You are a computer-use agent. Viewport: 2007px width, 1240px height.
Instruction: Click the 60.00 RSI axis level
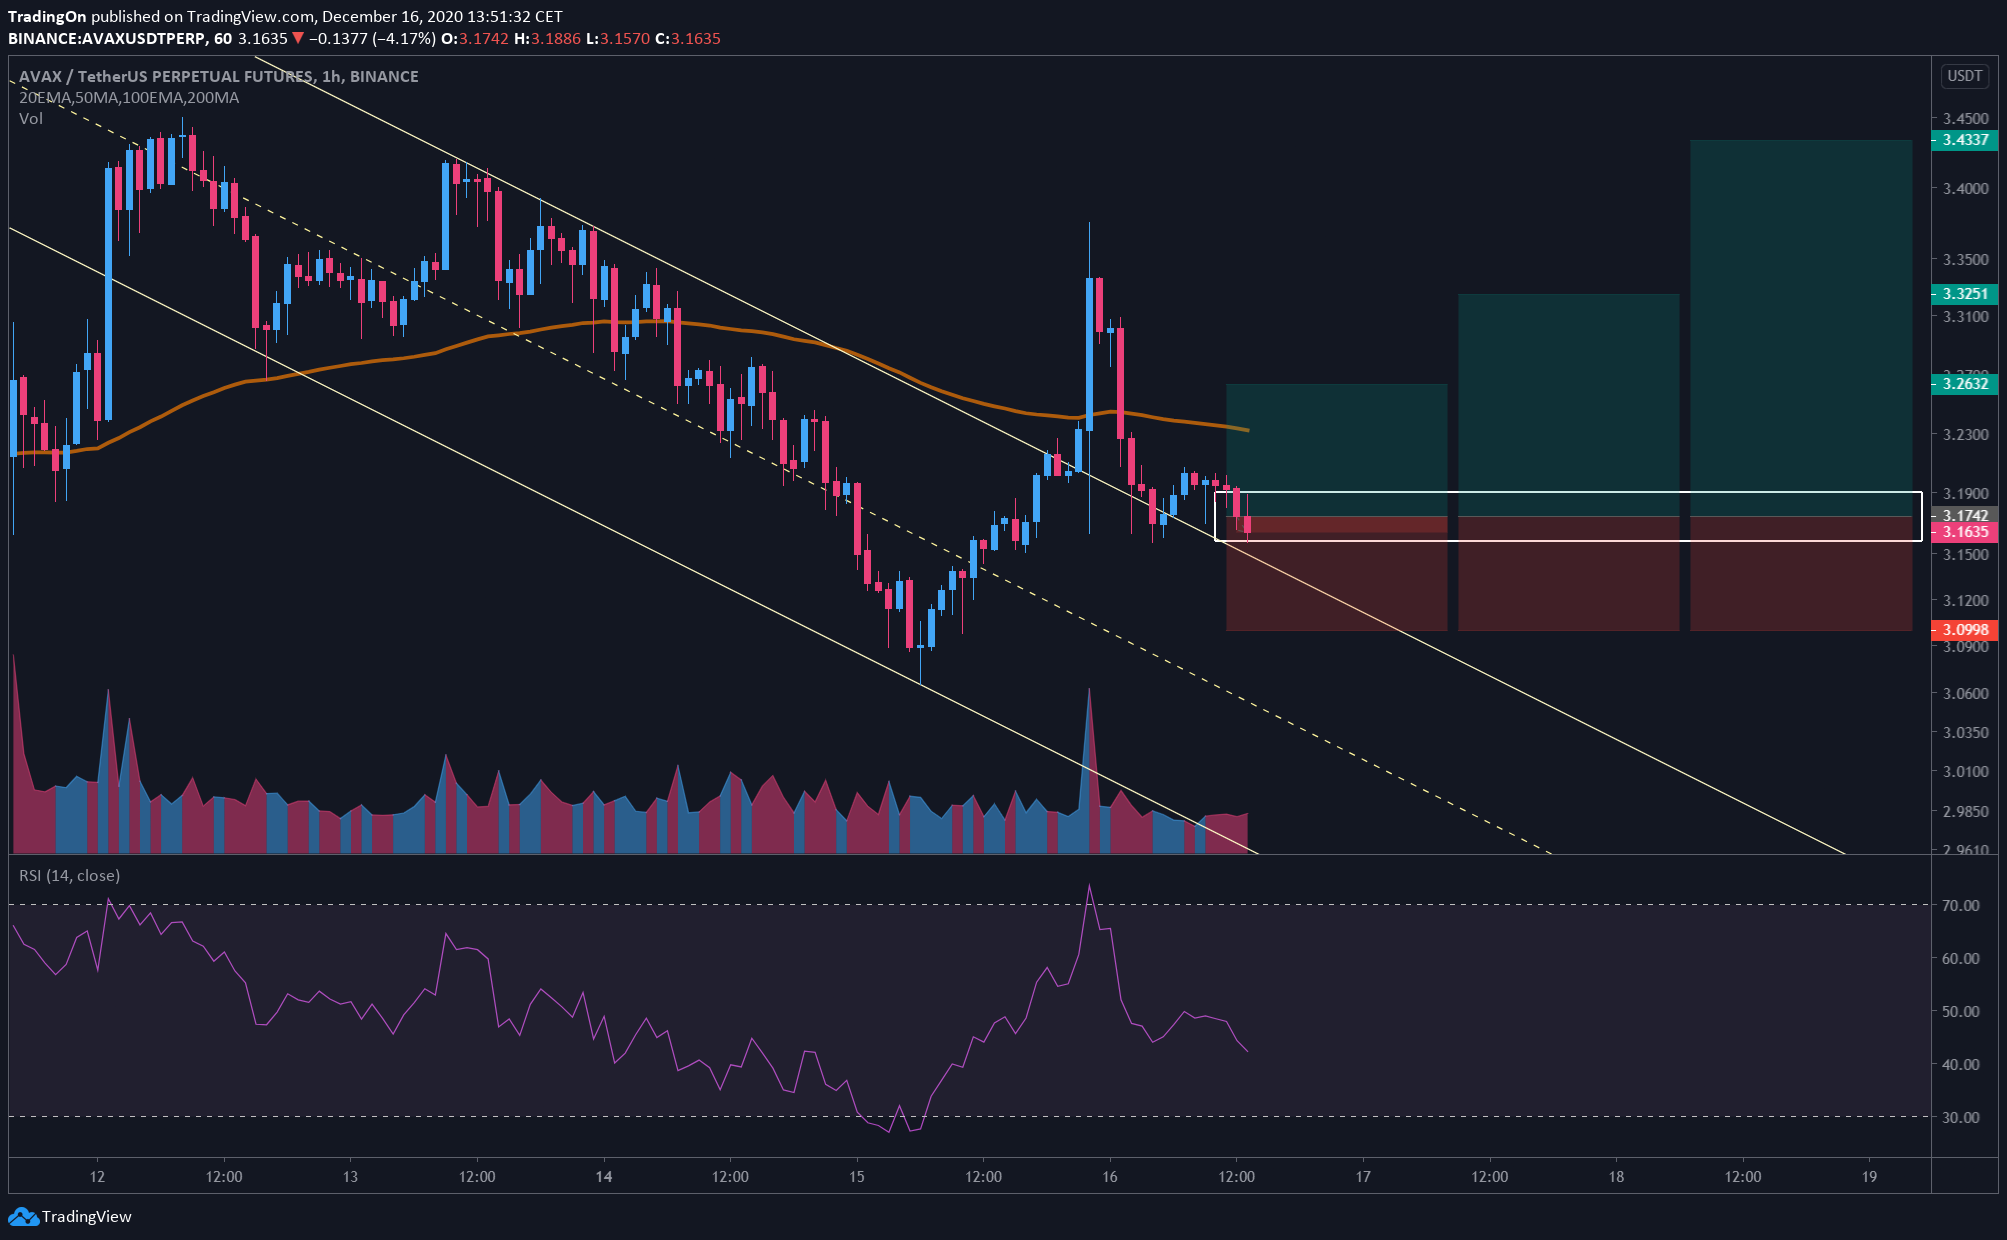pos(1960,958)
